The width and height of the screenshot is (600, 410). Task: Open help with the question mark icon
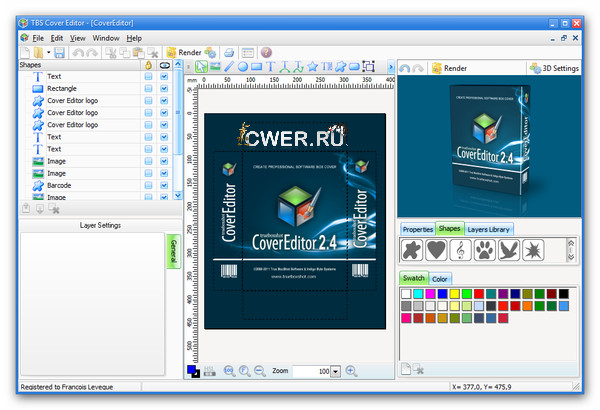pos(266,52)
